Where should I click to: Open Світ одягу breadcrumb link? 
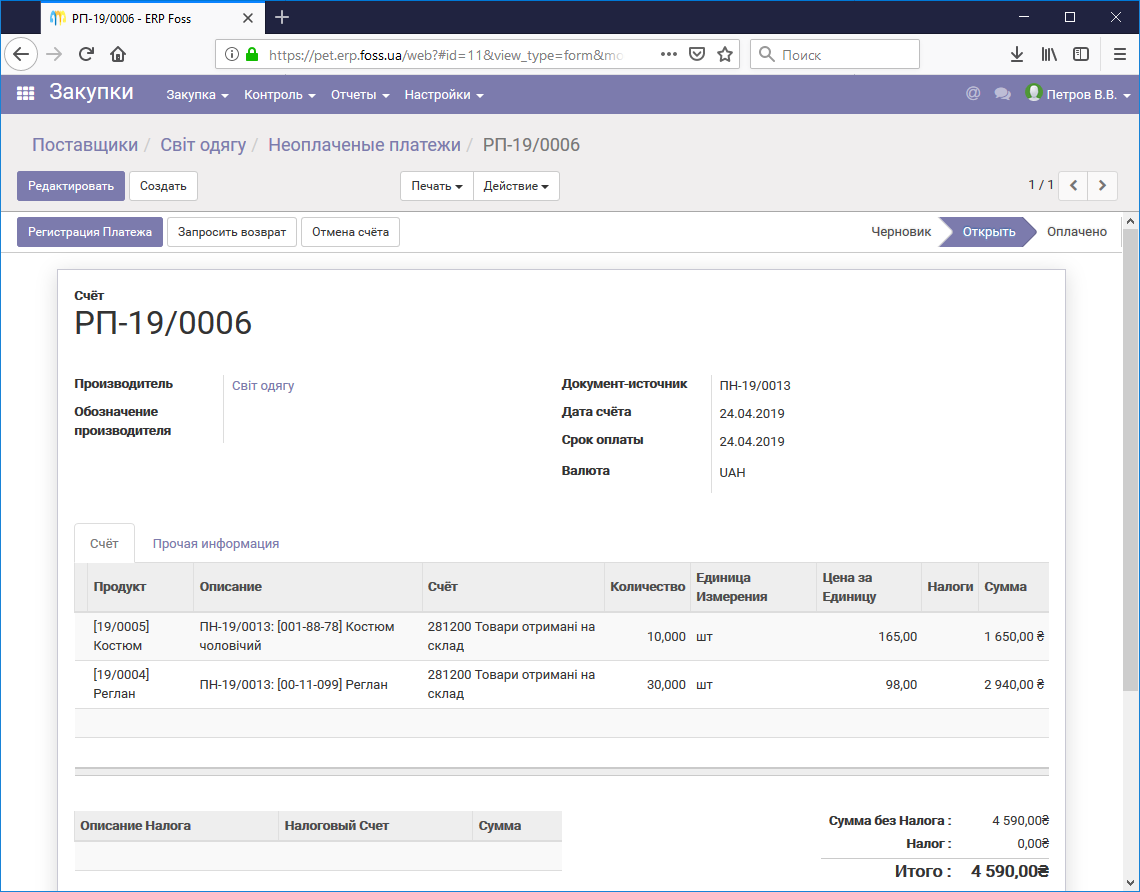coord(203,145)
